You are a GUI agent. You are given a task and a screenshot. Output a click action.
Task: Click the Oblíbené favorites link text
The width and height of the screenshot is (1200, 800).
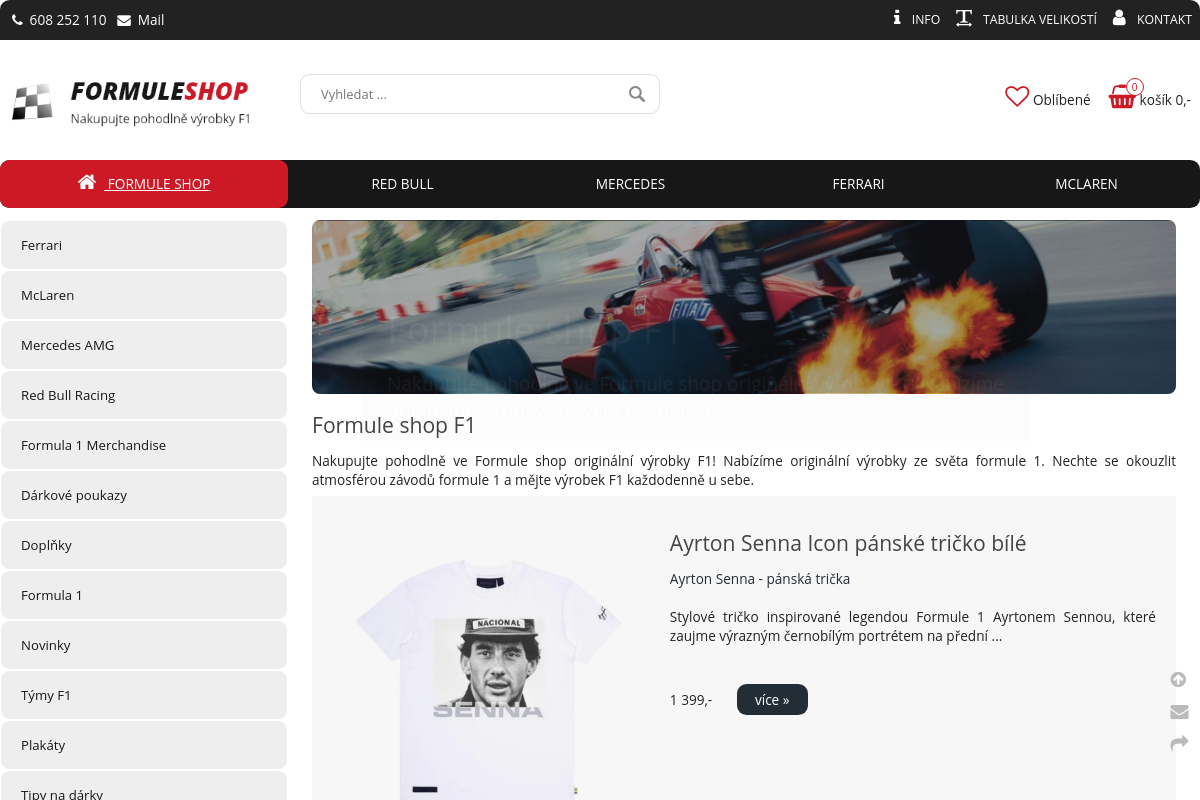(1062, 100)
